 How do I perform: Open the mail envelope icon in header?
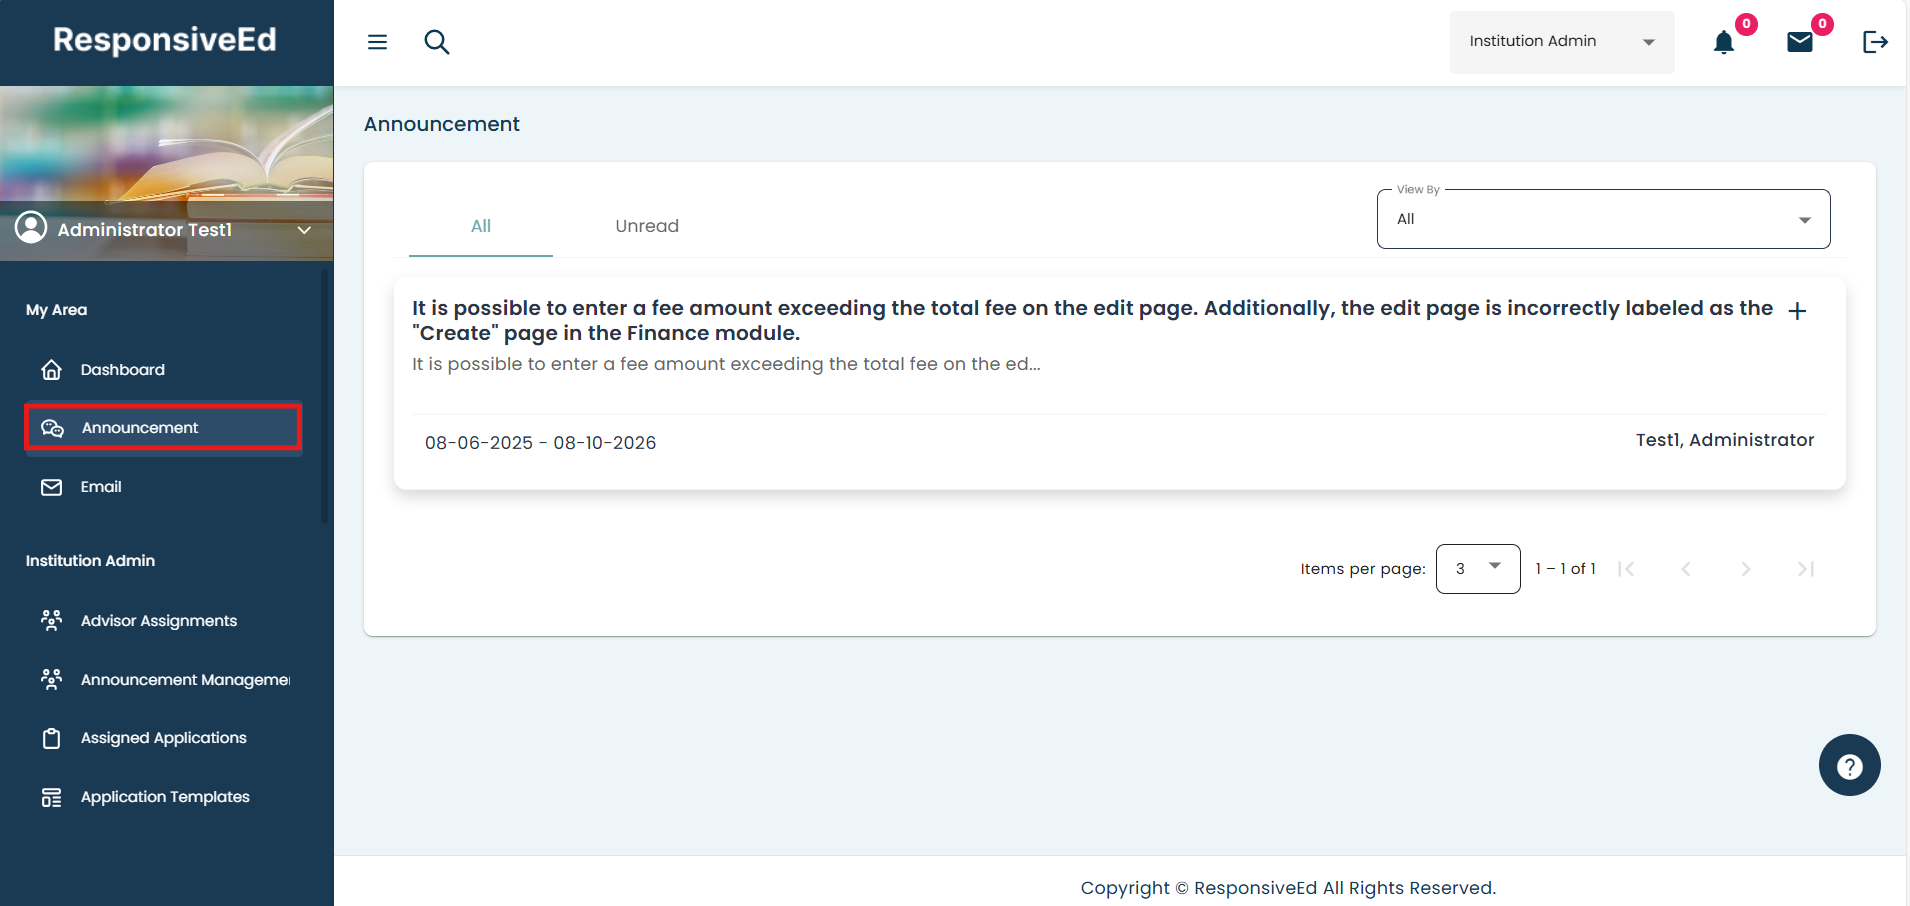point(1800,42)
